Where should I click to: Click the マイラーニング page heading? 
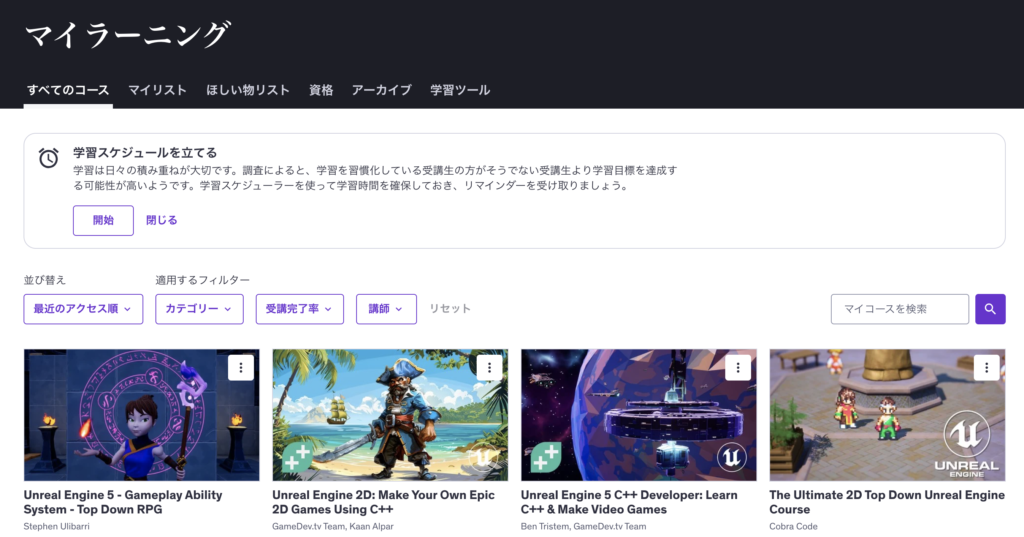click(x=127, y=35)
